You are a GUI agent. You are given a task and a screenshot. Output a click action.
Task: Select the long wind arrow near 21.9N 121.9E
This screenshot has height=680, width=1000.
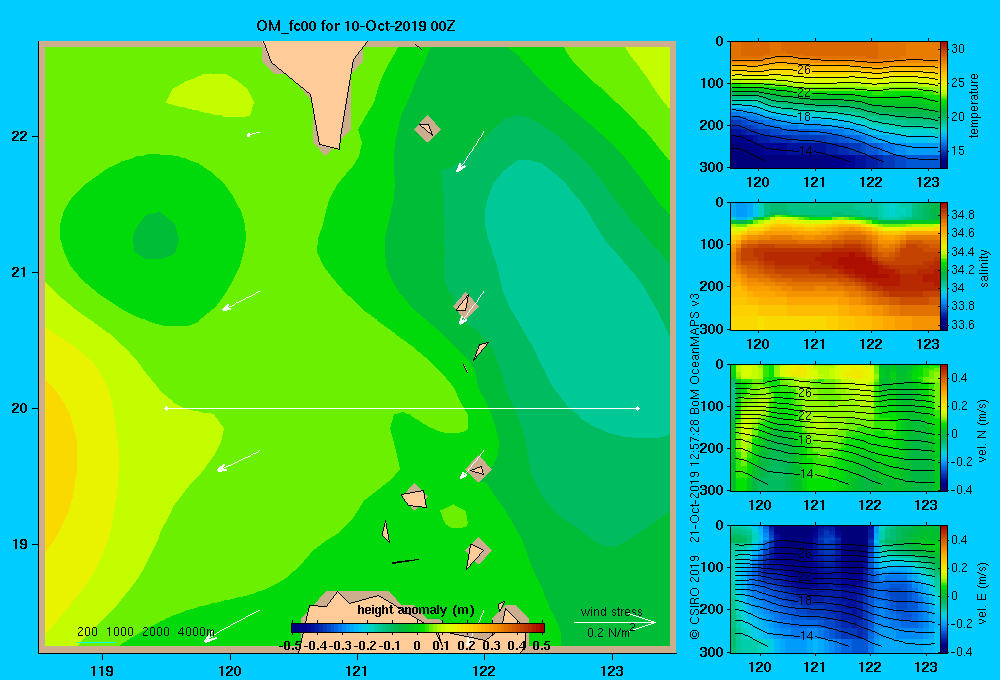tap(470, 152)
